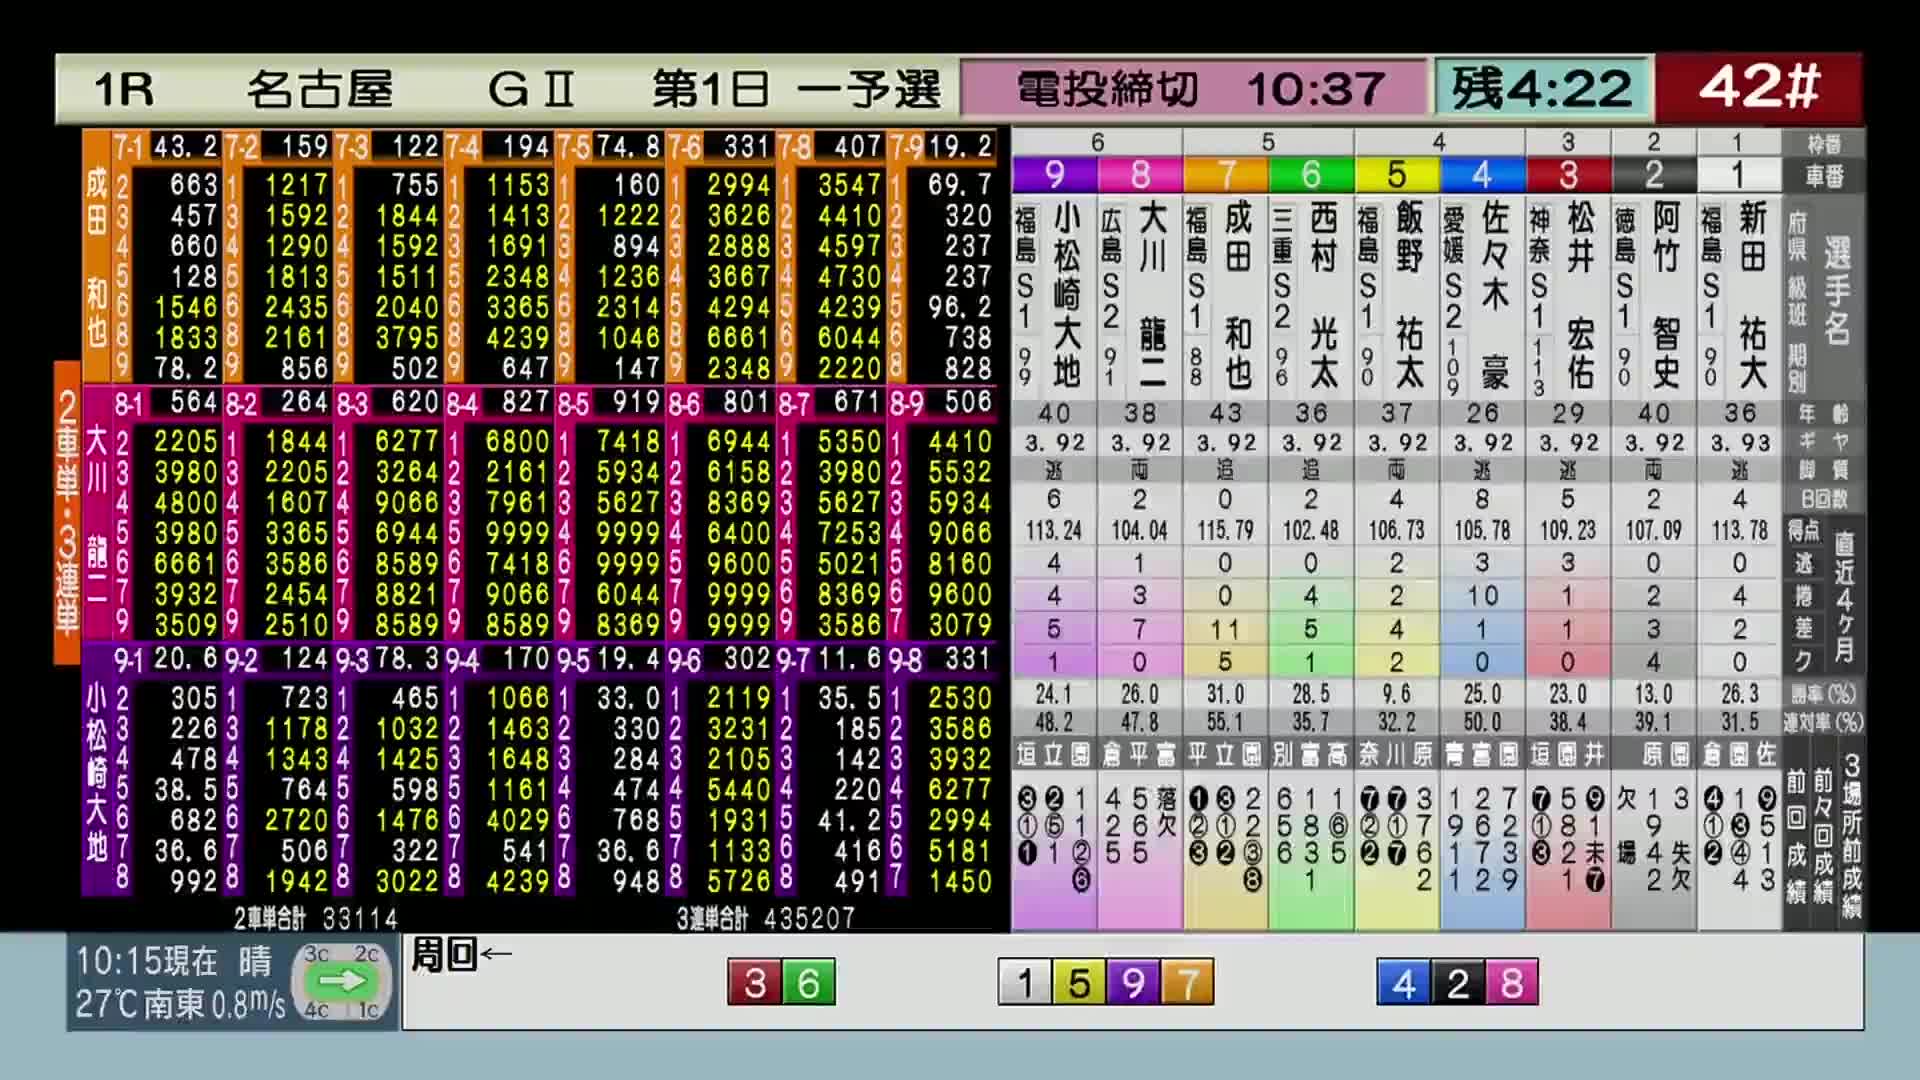
Task: Click the purple car number 9 header
Action: [1054, 175]
